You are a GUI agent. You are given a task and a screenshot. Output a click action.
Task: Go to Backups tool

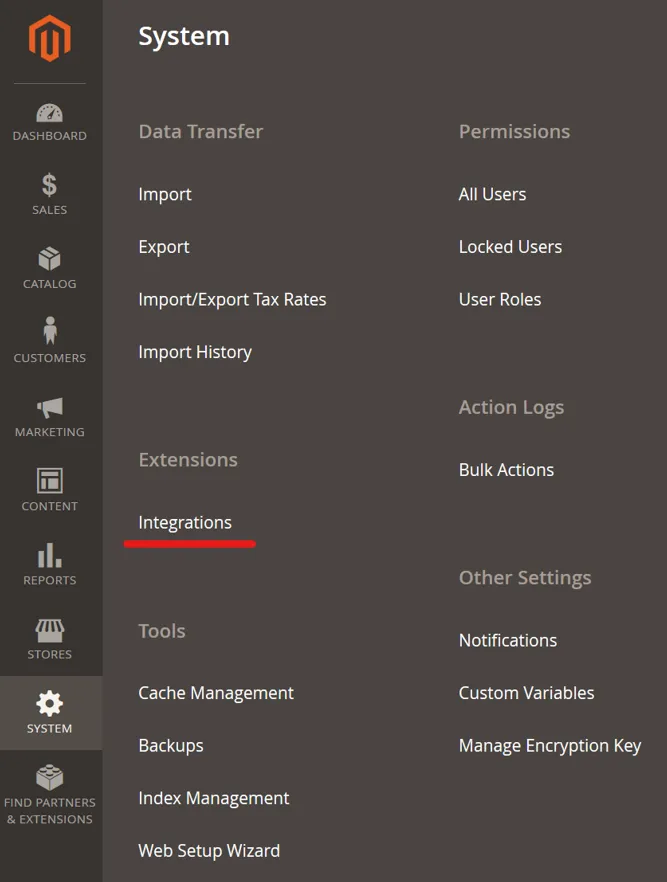[x=171, y=746]
